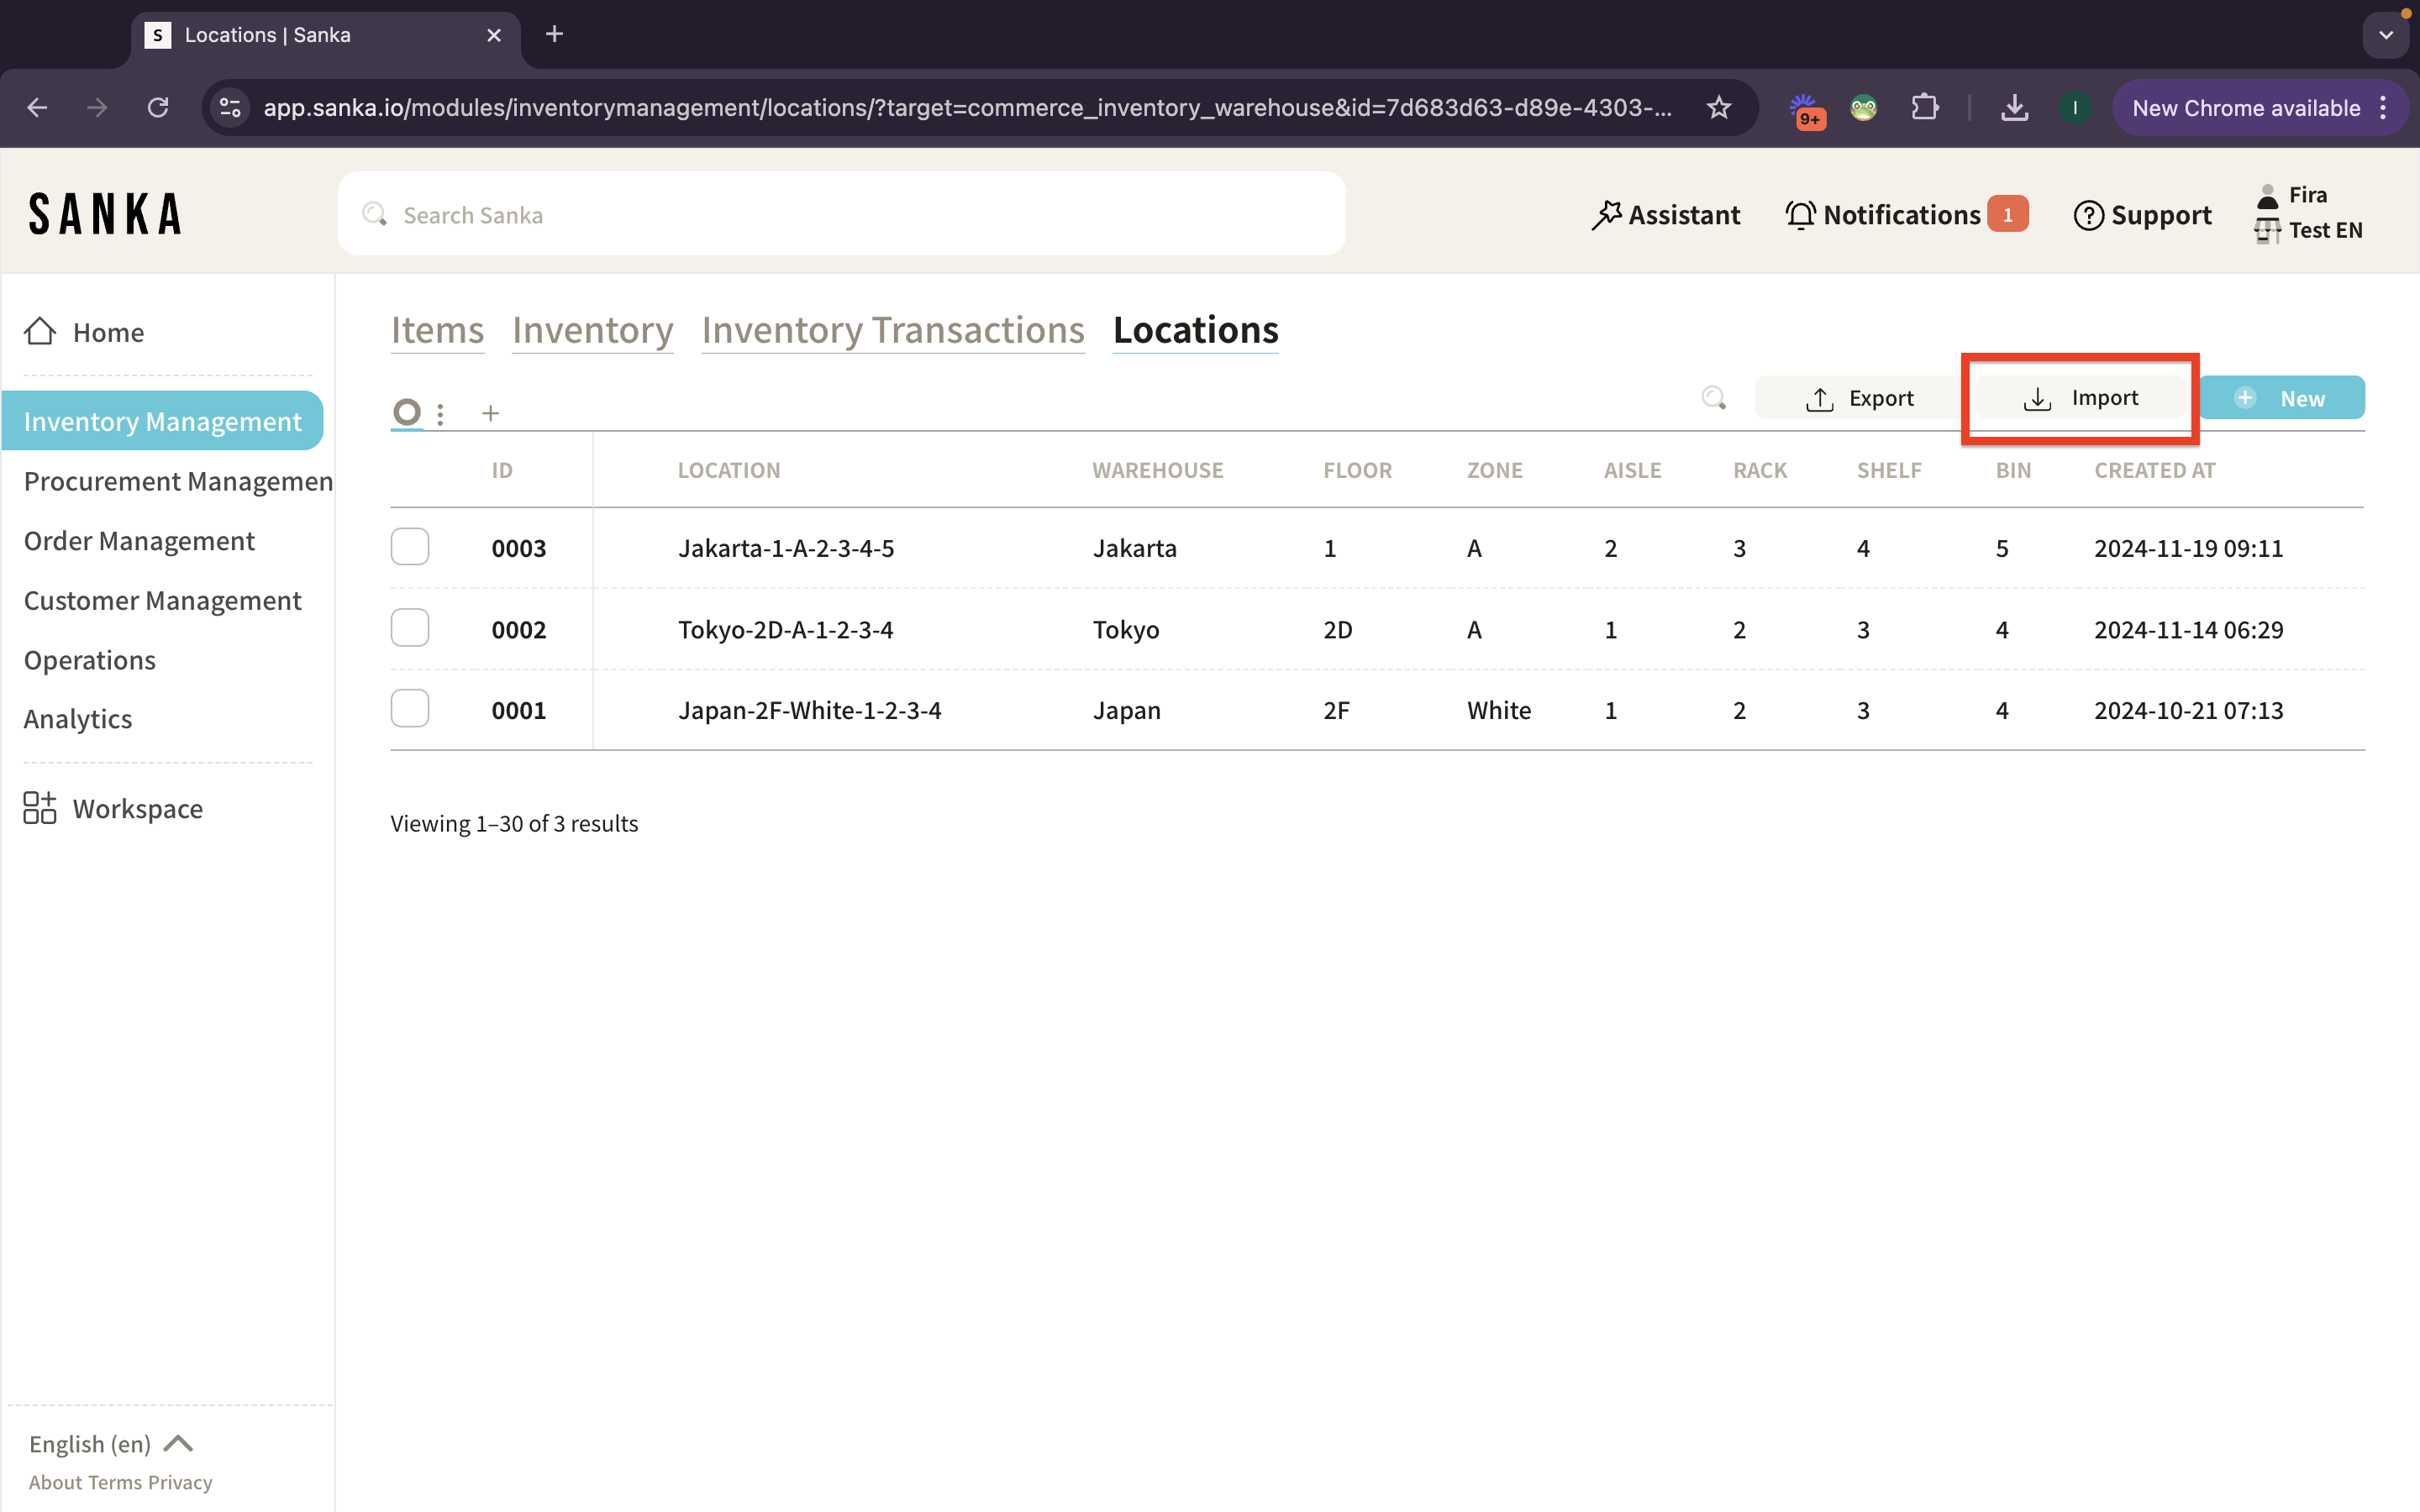This screenshot has width=2420, height=1512.
Task: Tick the checkbox for row 0001
Action: click(x=410, y=709)
